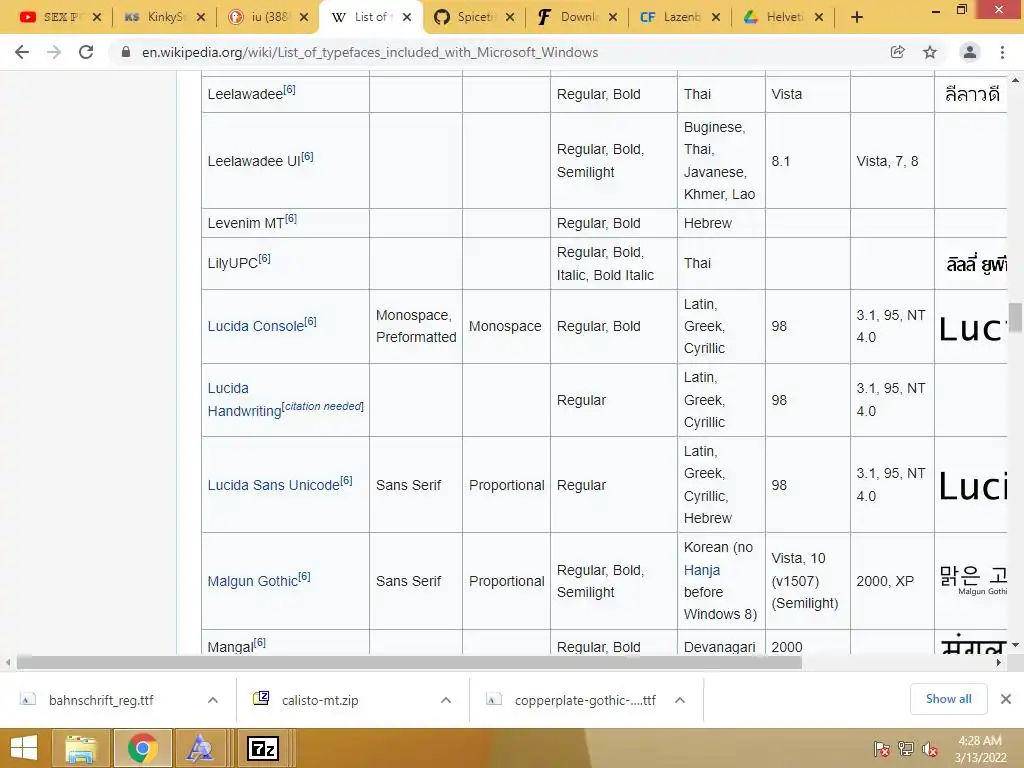Click the Chrome taskbar icon
The image size is (1024, 768).
(143, 748)
